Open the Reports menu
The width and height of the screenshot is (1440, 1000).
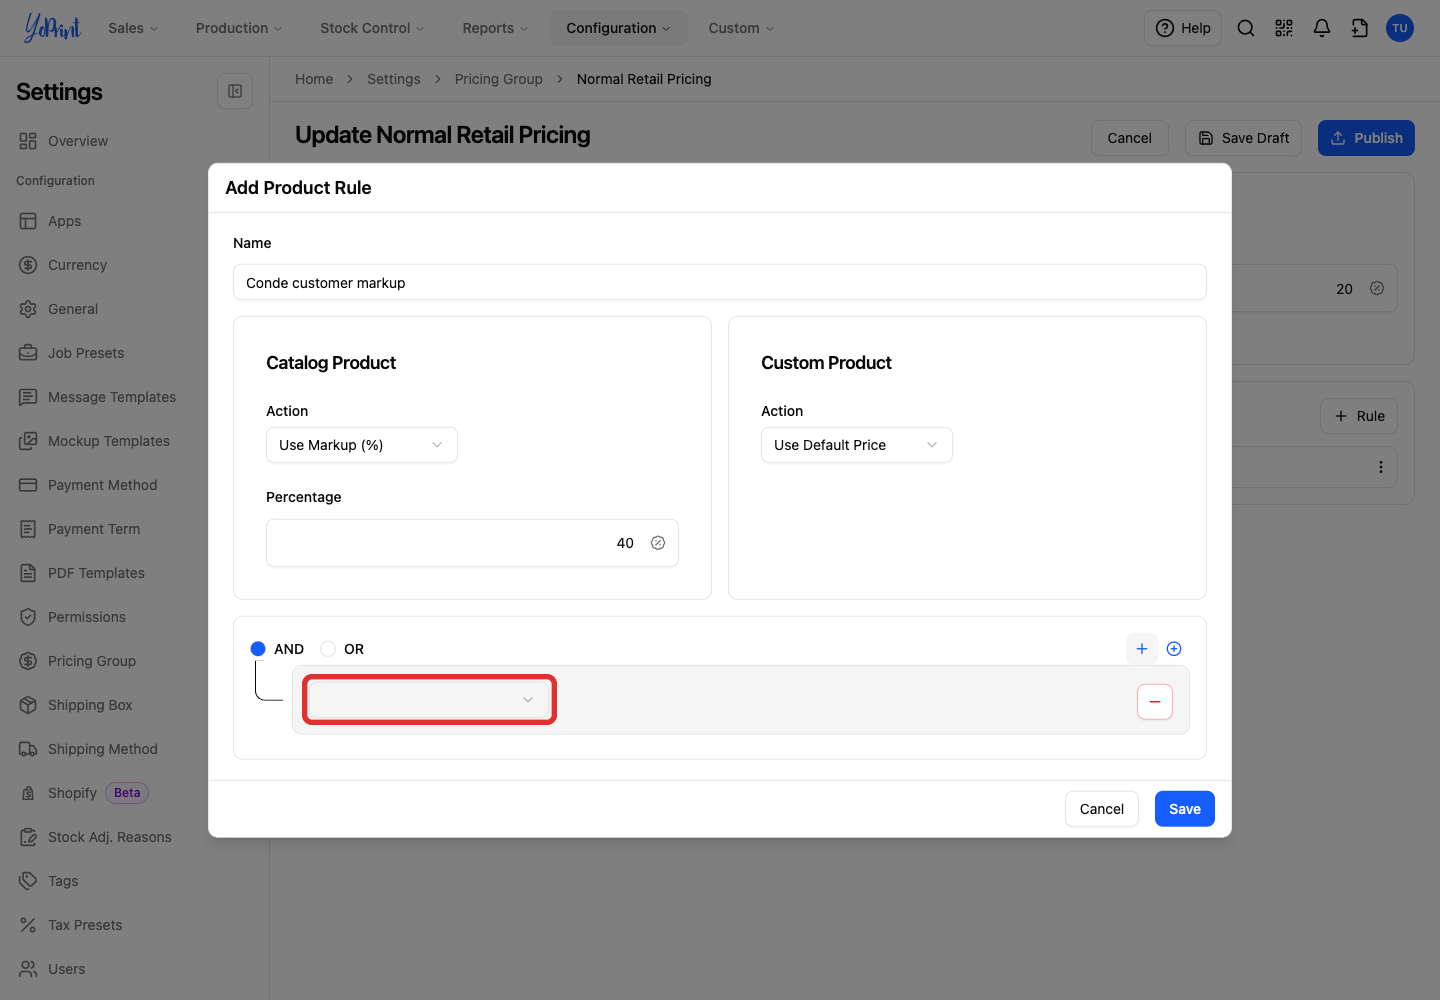(x=495, y=28)
